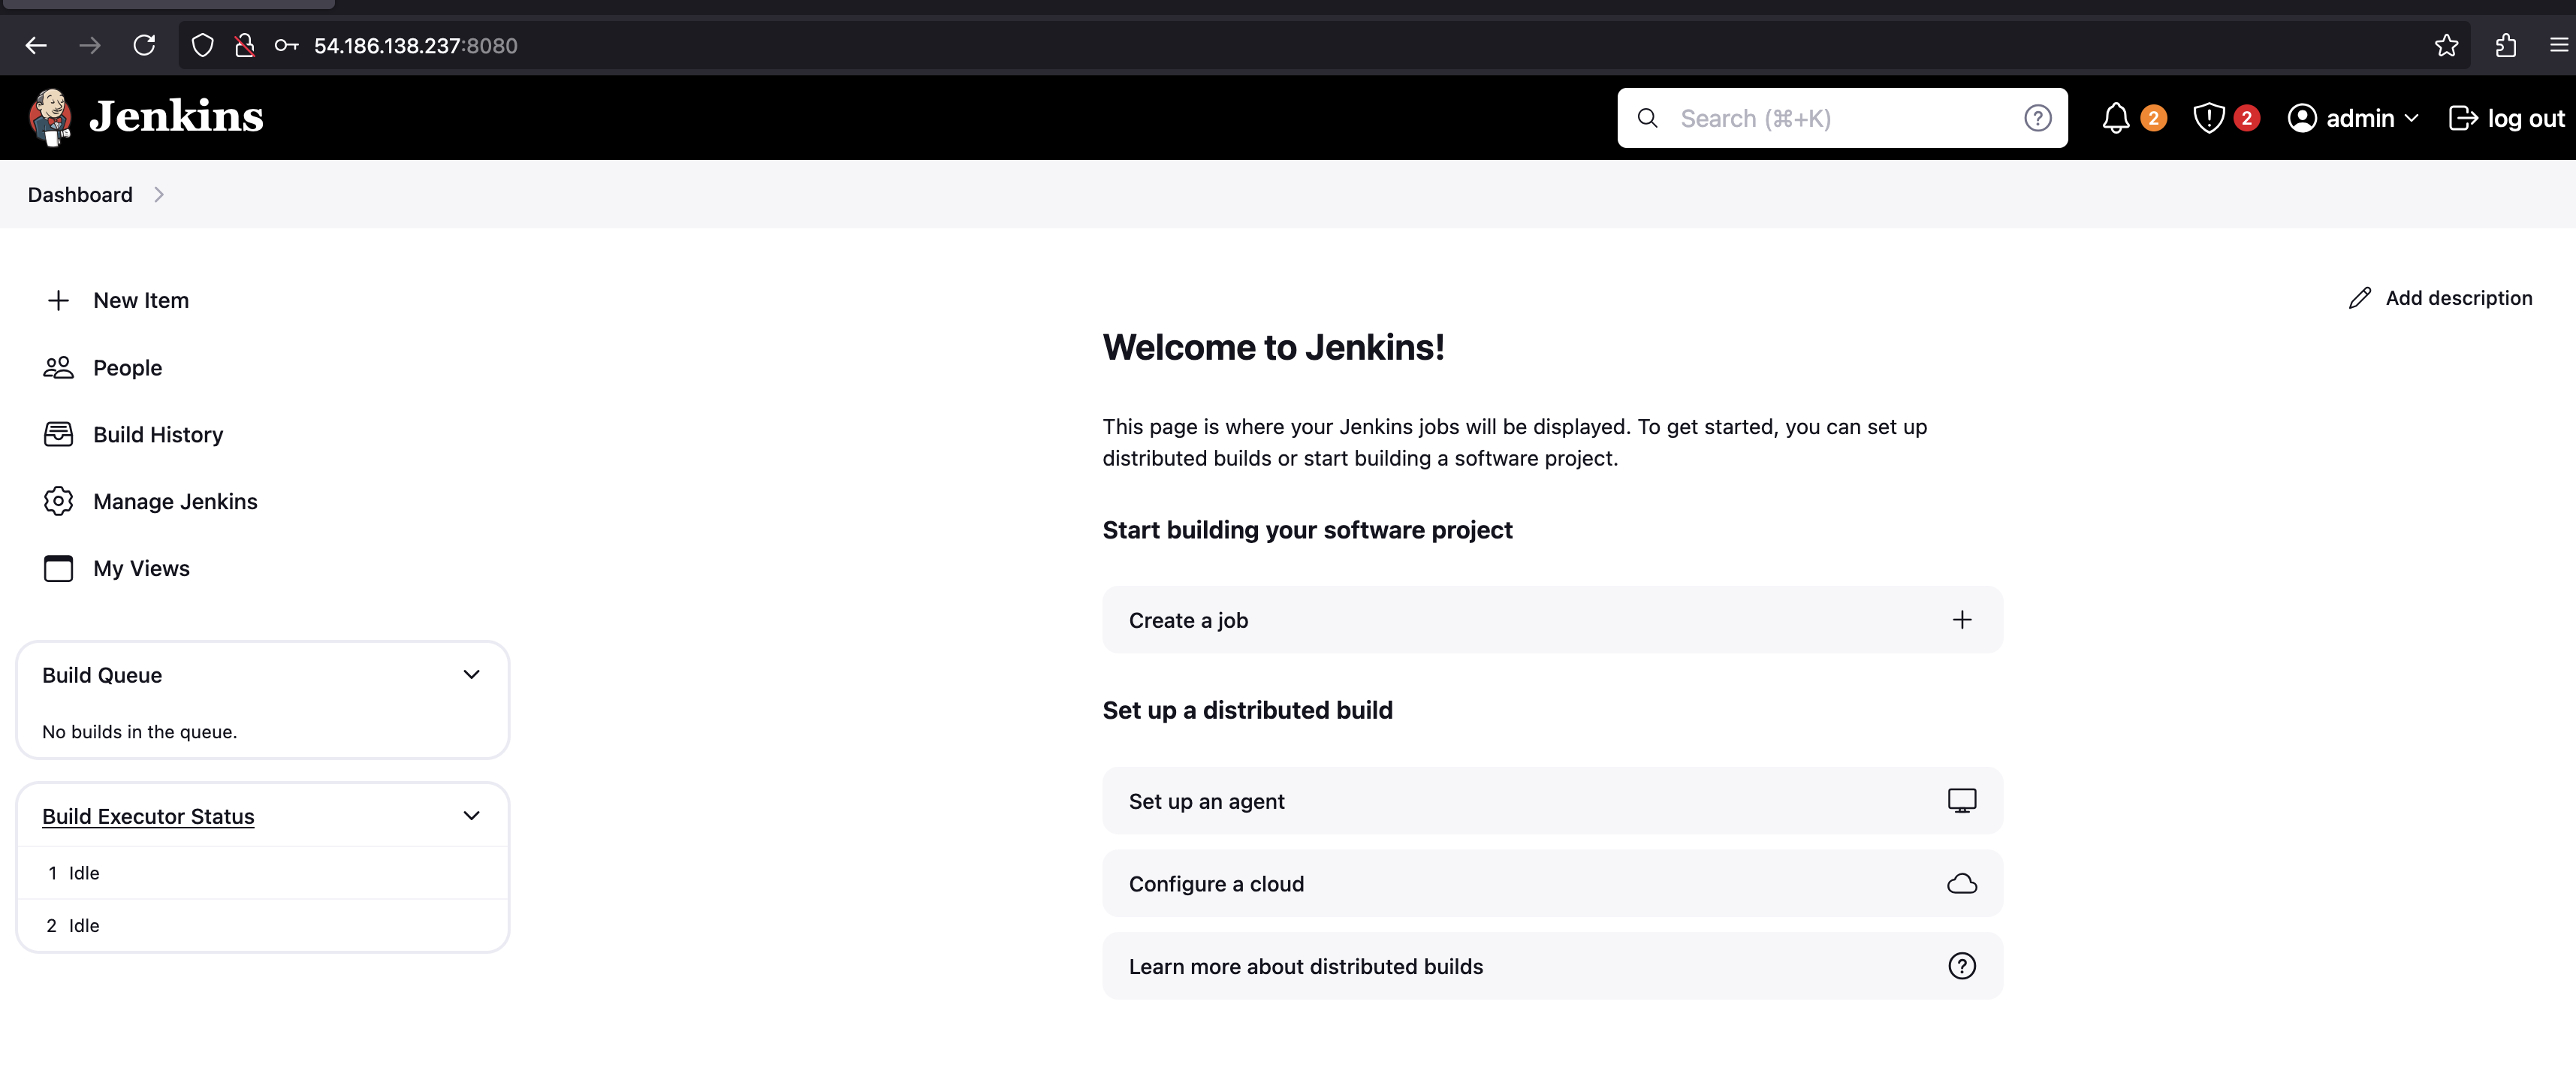The image size is (2576, 1089).
Task: Bookmark page with star icon
Action: tap(2446, 45)
